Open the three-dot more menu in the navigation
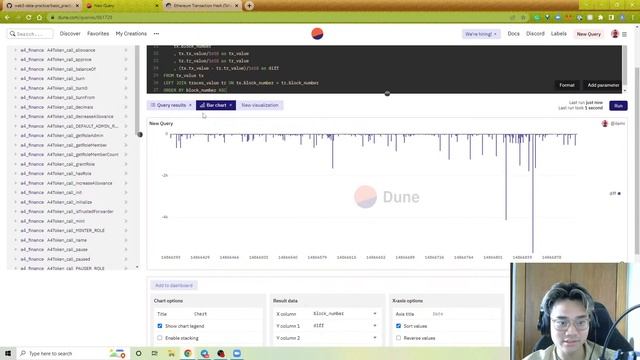This screenshot has width=640, height=360. 156,34
